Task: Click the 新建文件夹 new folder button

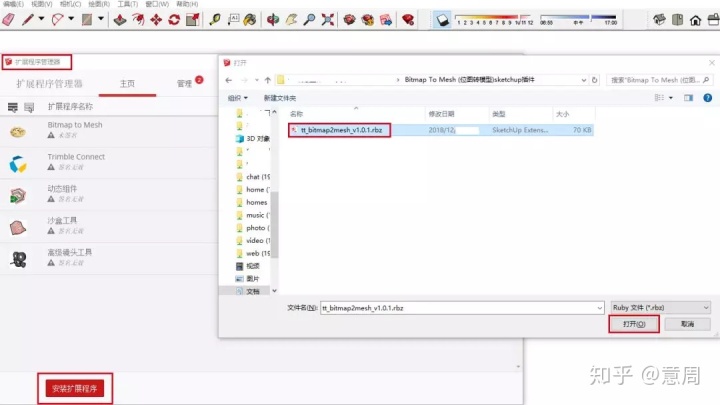Action: pos(280,98)
